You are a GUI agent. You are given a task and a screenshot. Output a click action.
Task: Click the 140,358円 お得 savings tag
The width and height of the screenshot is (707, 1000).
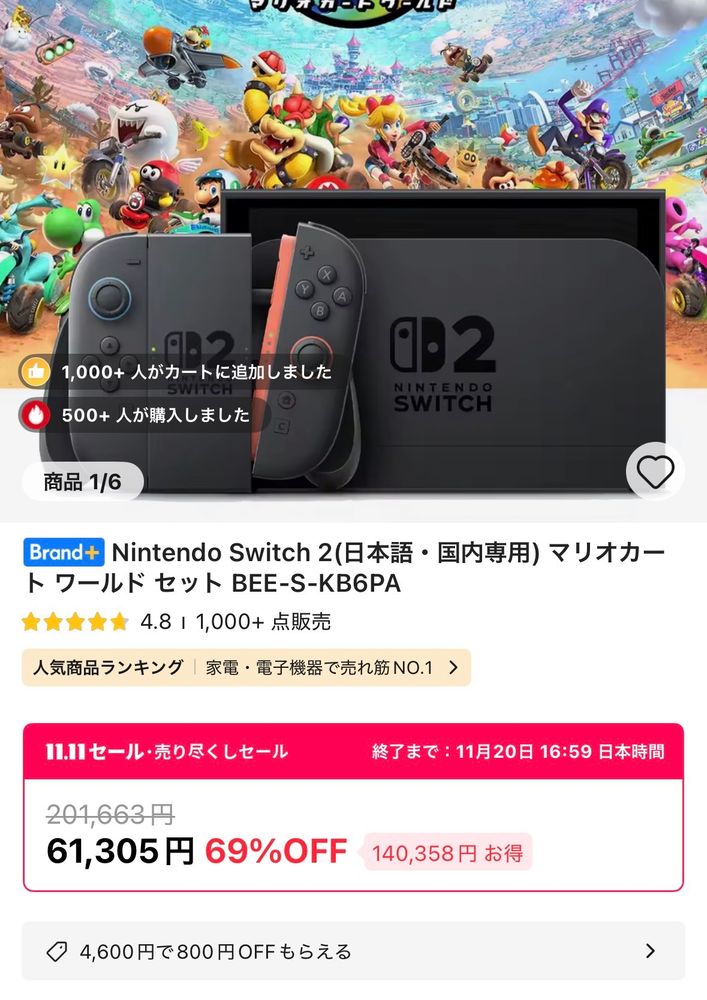click(x=448, y=853)
